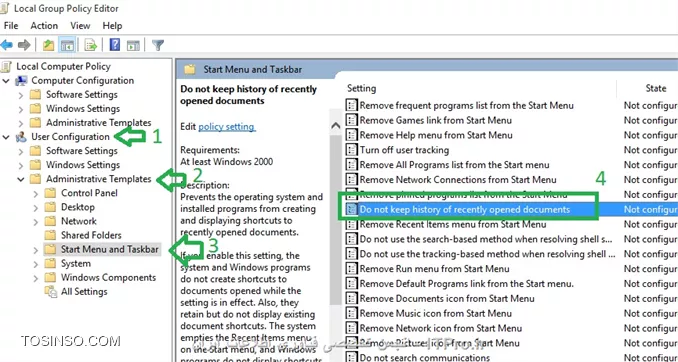Click the Filter funnel toolbar icon
Image resolution: width=678 pixels, height=362 pixels.
coord(158,45)
